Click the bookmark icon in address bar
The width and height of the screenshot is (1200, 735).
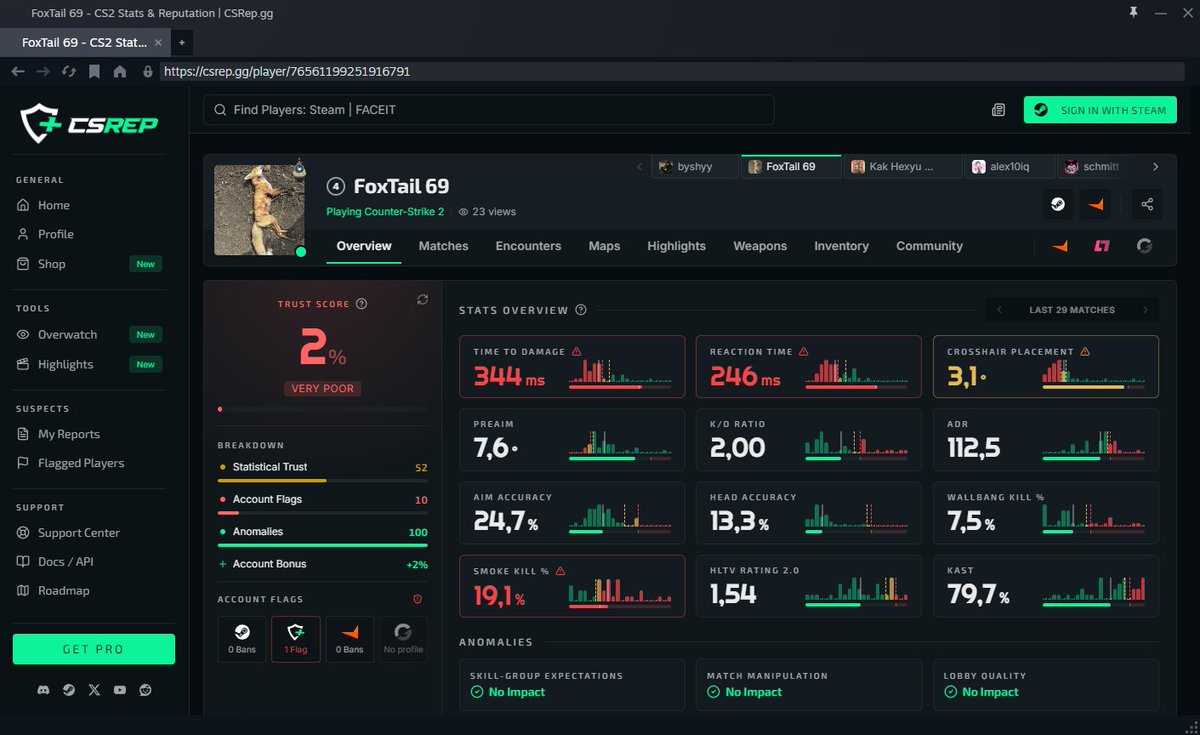coord(94,72)
